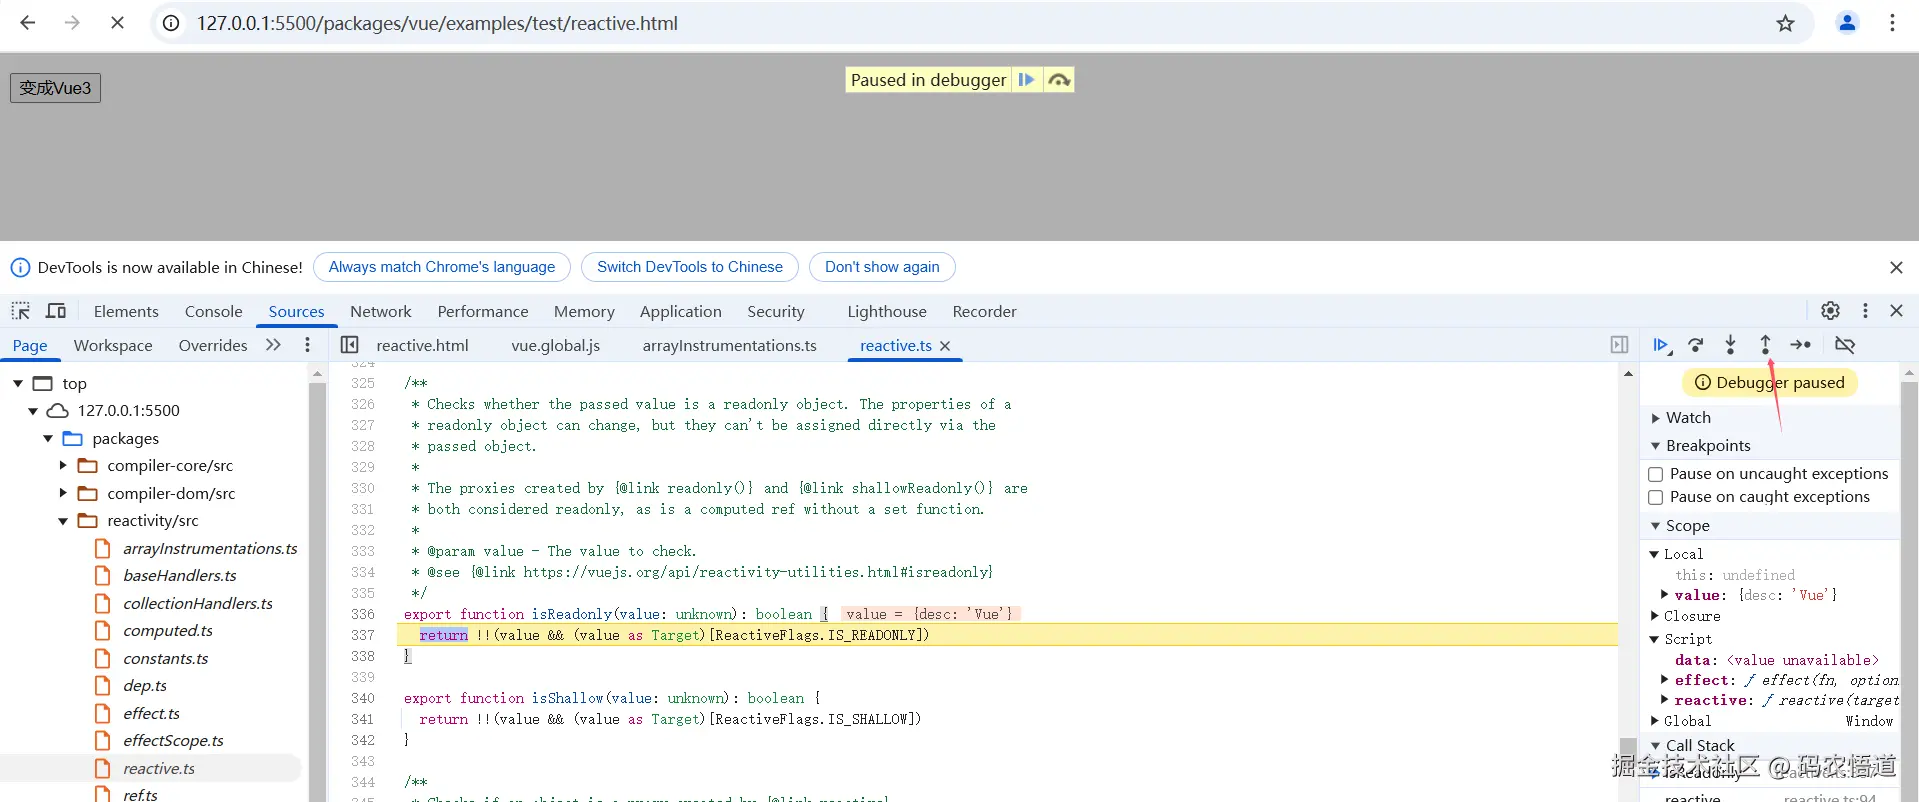
Task: Stop loading the page
Action: pos(117,23)
